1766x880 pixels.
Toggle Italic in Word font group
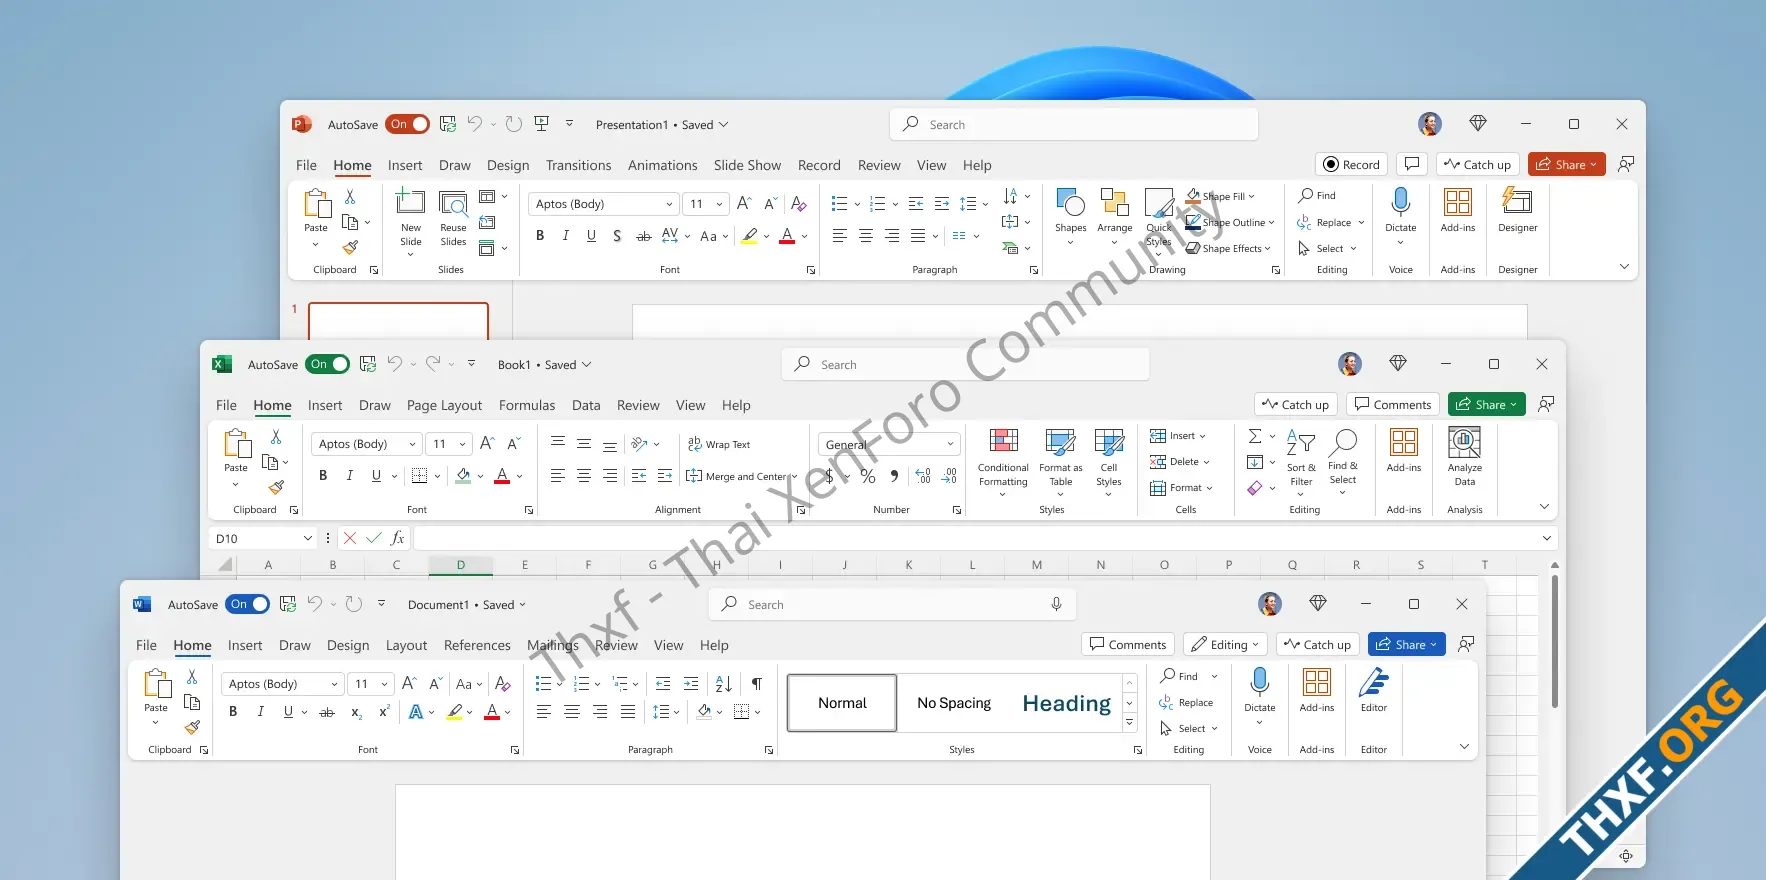point(260,712)
